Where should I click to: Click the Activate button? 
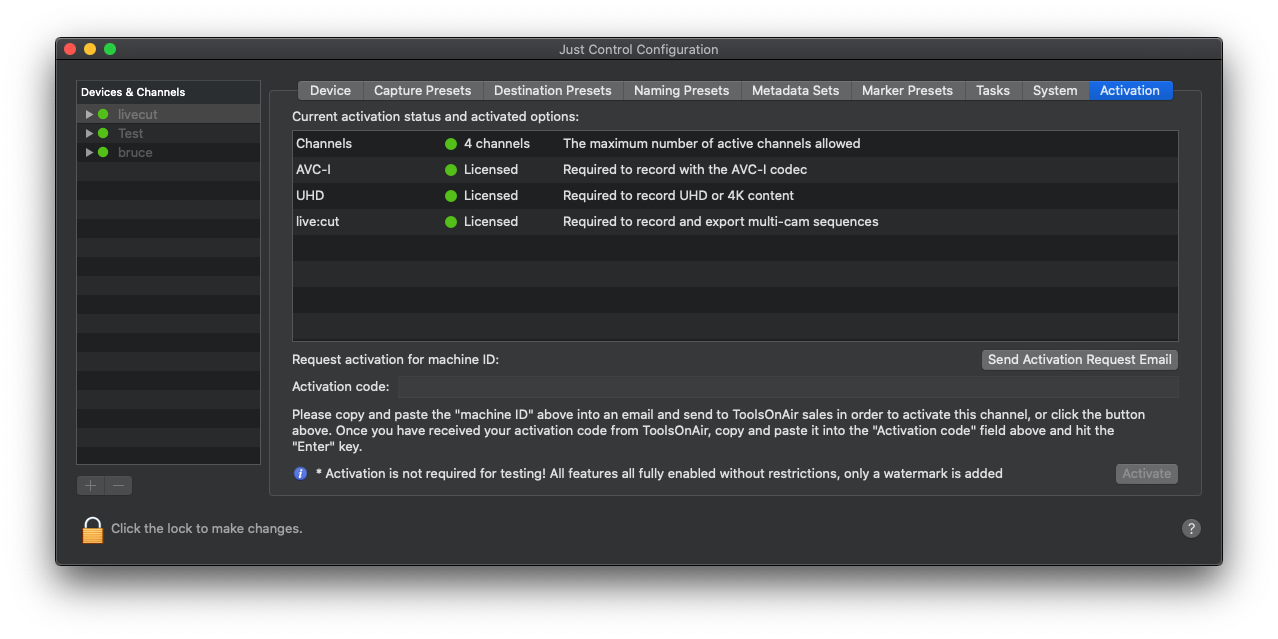point(1146,473)
